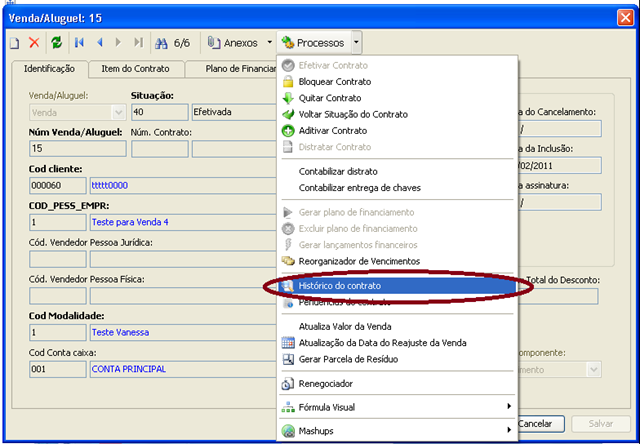Go to first record arrow icon
Screen dimensions: 640x444
pyautogui.click(x=79, y=42)
